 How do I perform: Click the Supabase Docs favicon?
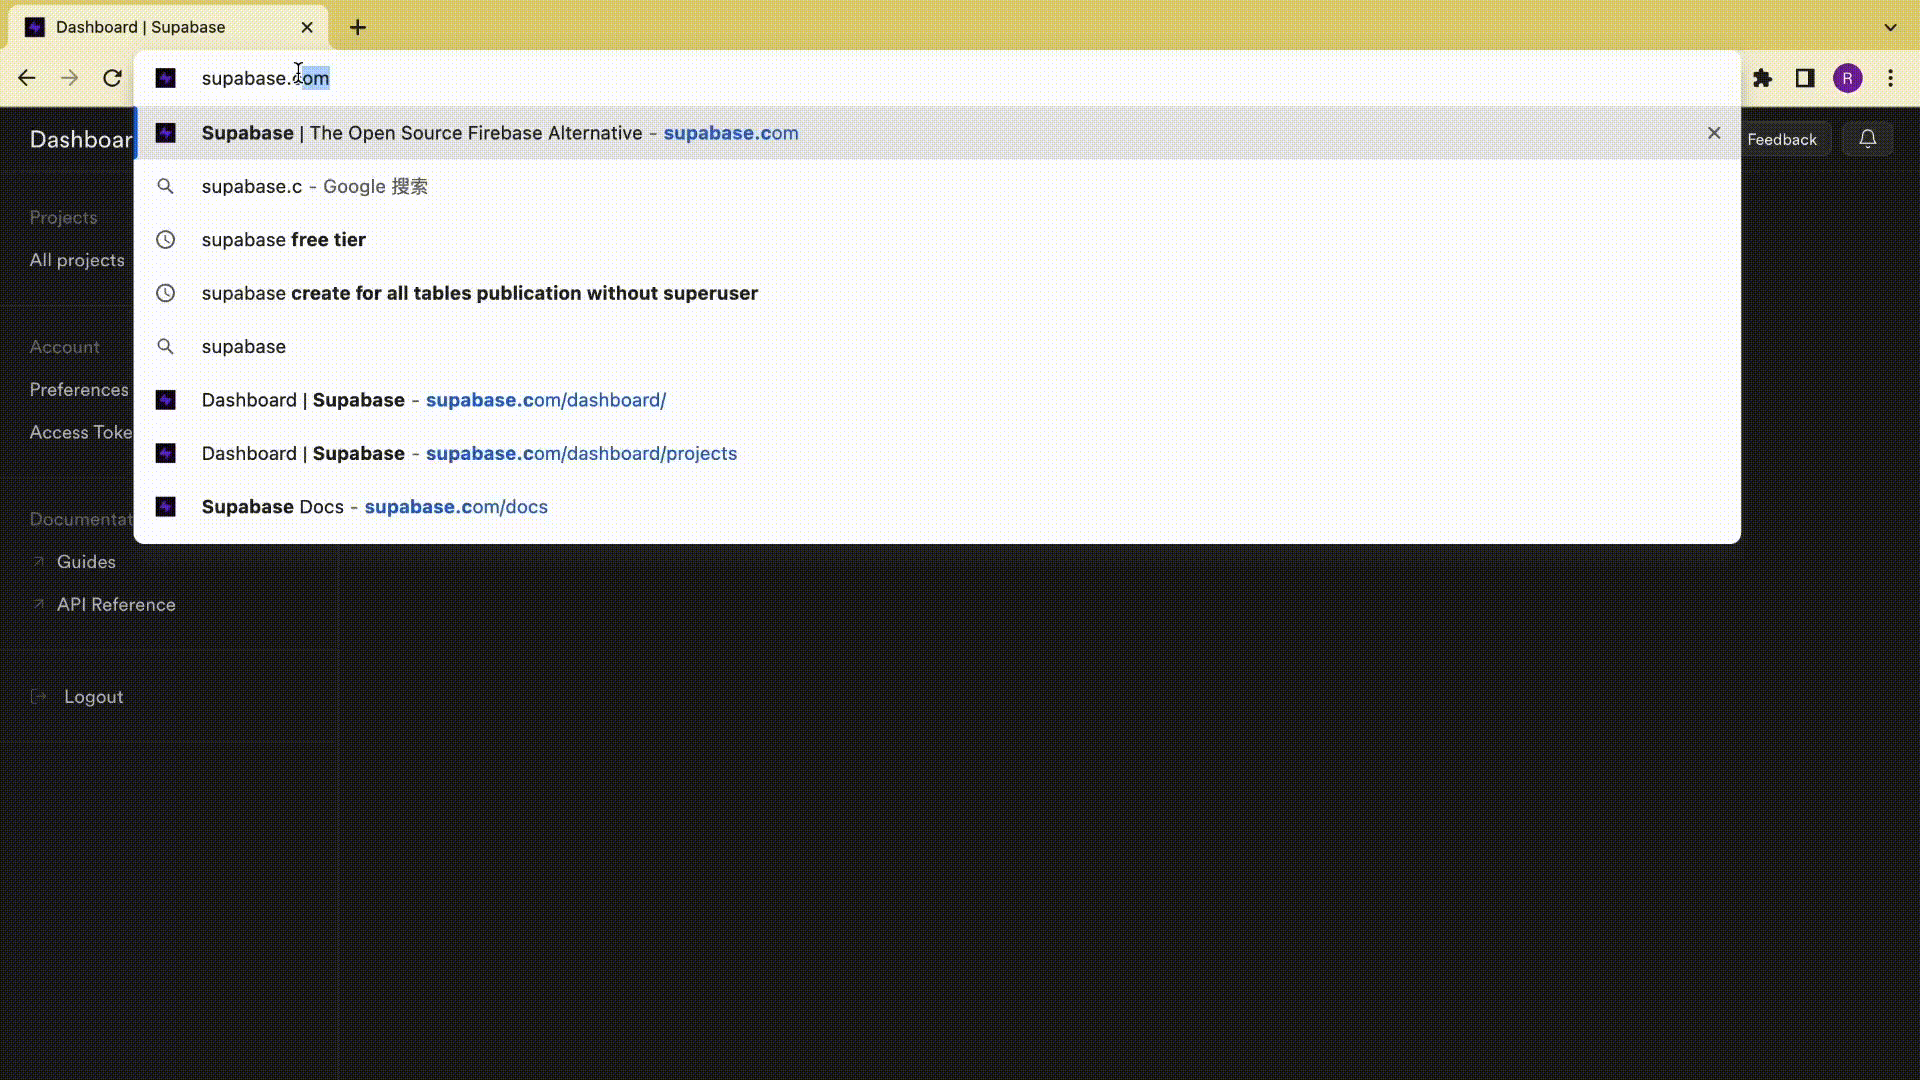(x=166, y=507)
